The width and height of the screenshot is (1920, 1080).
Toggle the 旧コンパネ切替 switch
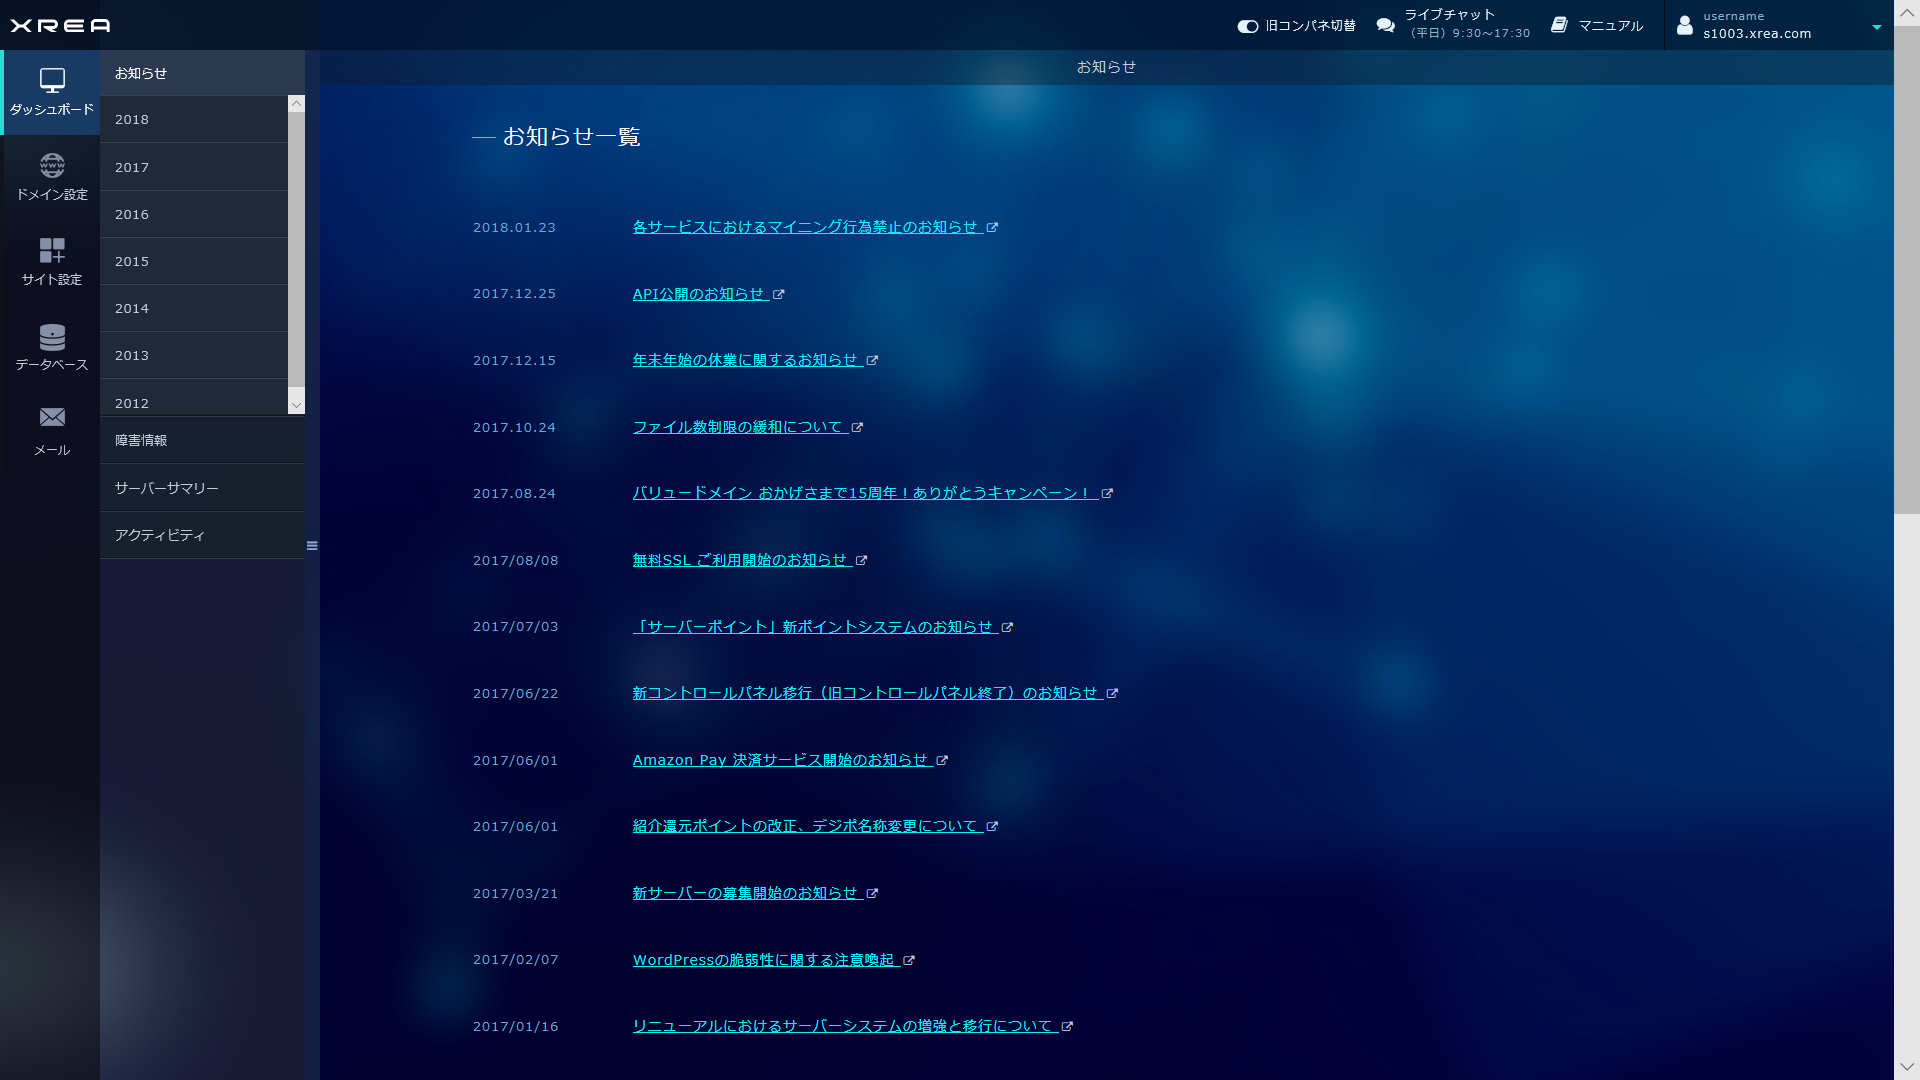point(1247,26)
